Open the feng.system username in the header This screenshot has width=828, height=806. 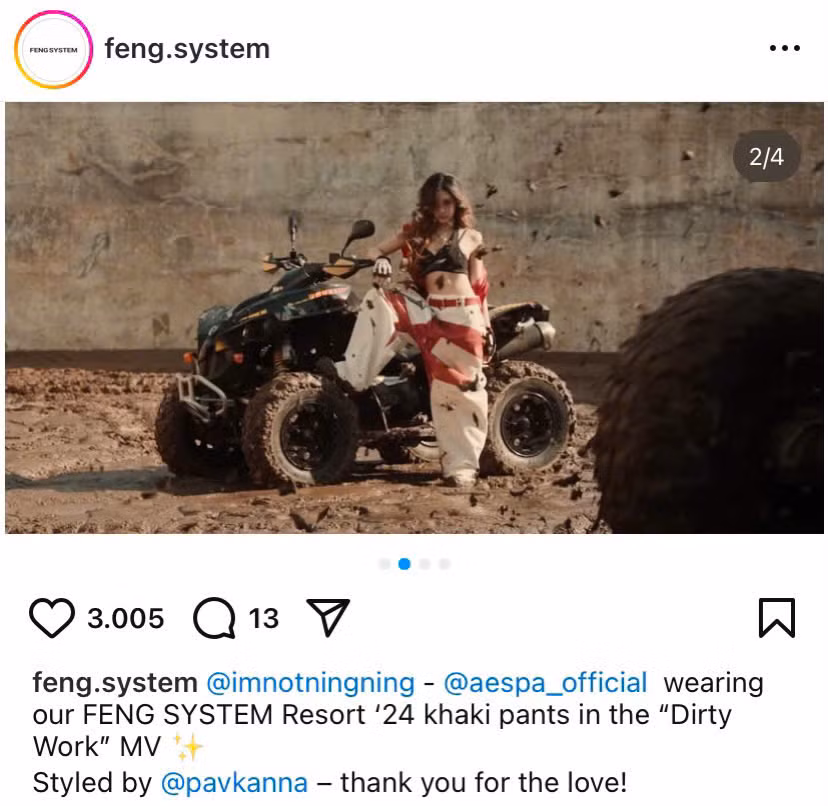(187, 49)
